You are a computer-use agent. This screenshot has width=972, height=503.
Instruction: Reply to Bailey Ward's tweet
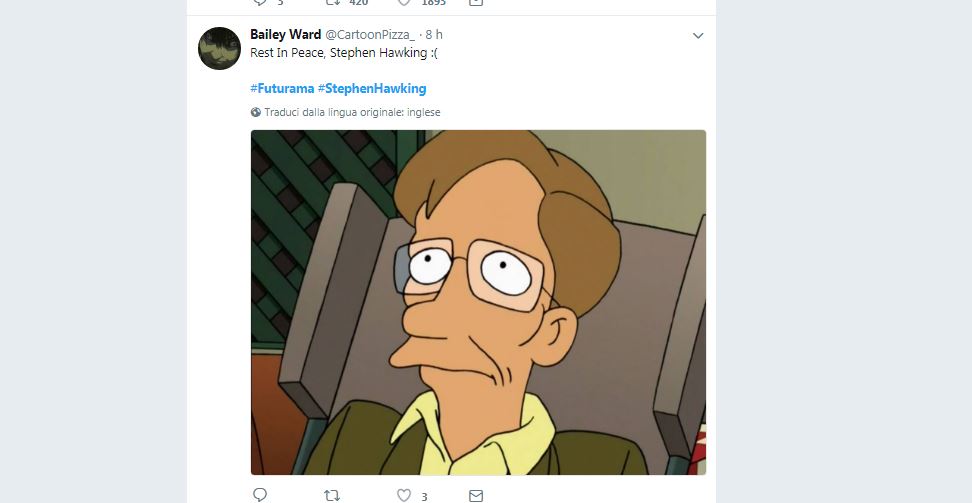point(260,495)
